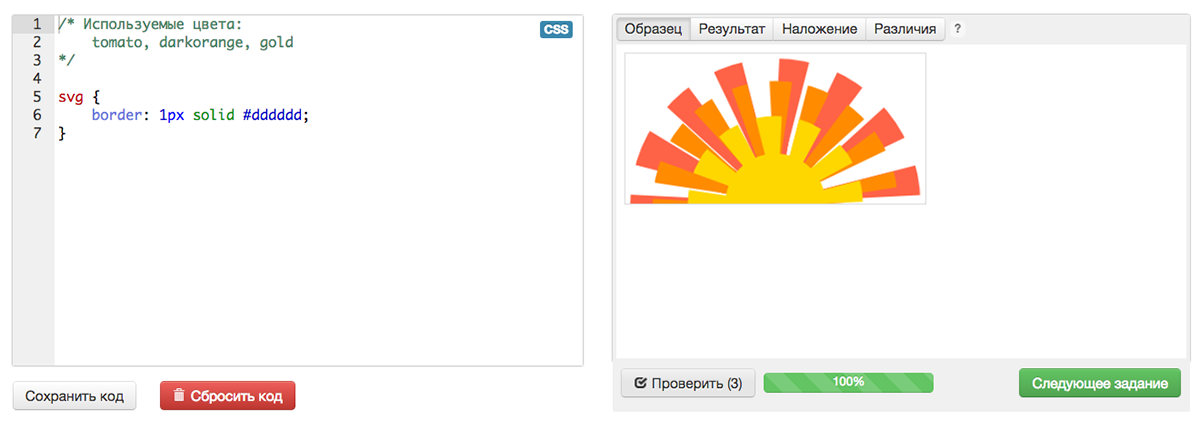Click line number 7 in the gutter
The image size is (1200, 431).
[36, 133]
